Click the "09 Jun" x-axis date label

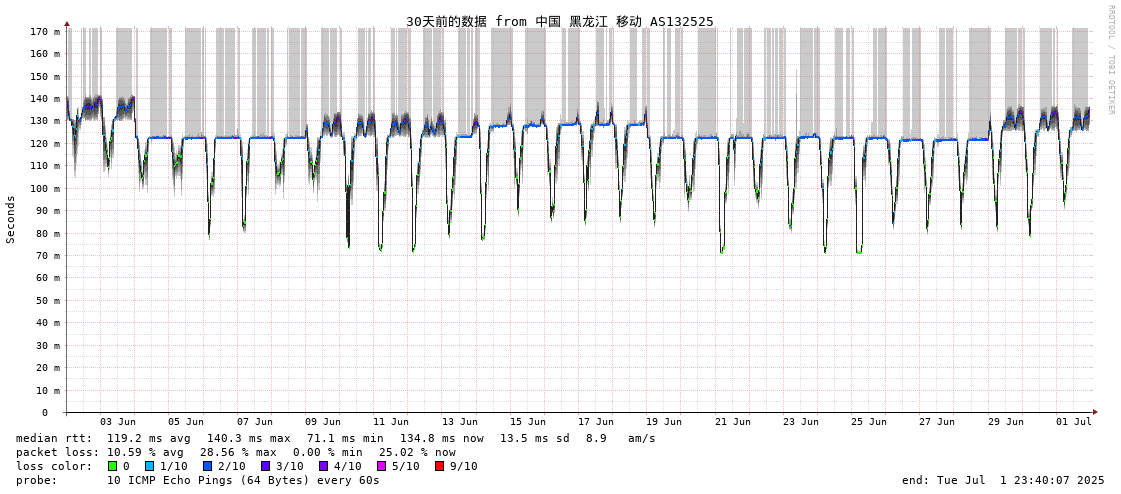pyautogui.click(x=322, y=422)
